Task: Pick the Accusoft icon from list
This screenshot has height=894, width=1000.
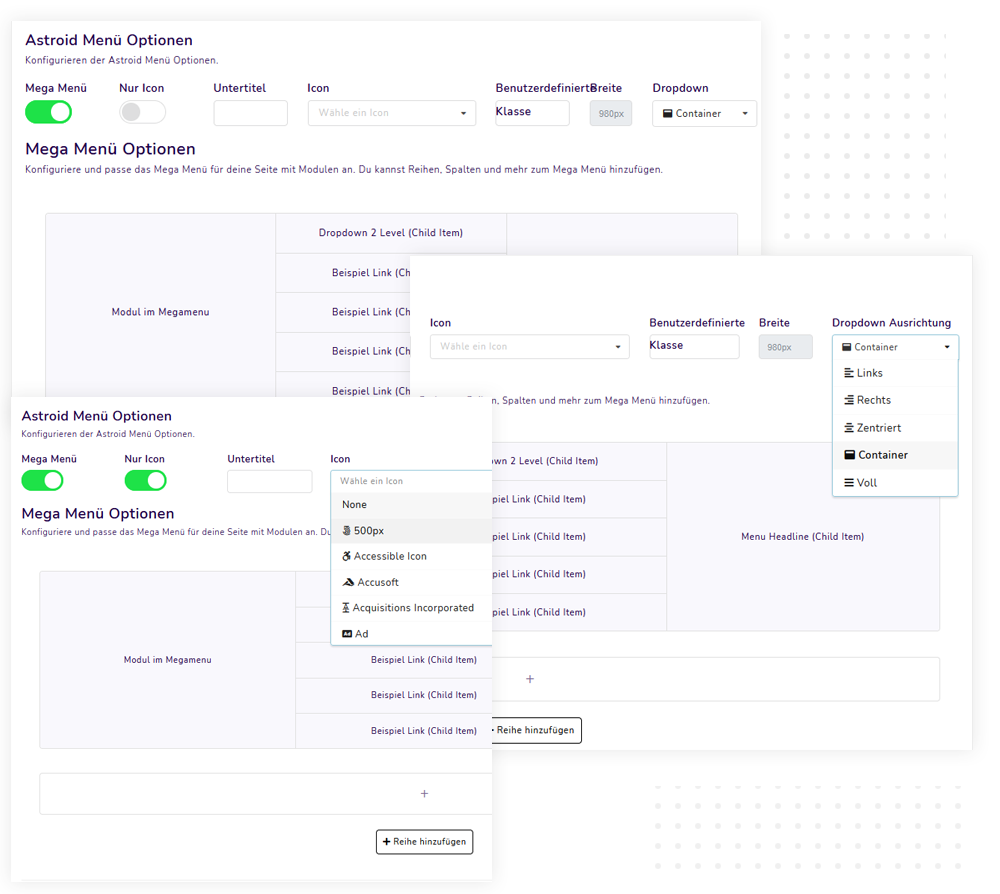Action: pyautogui.click(x=377, y=582)
